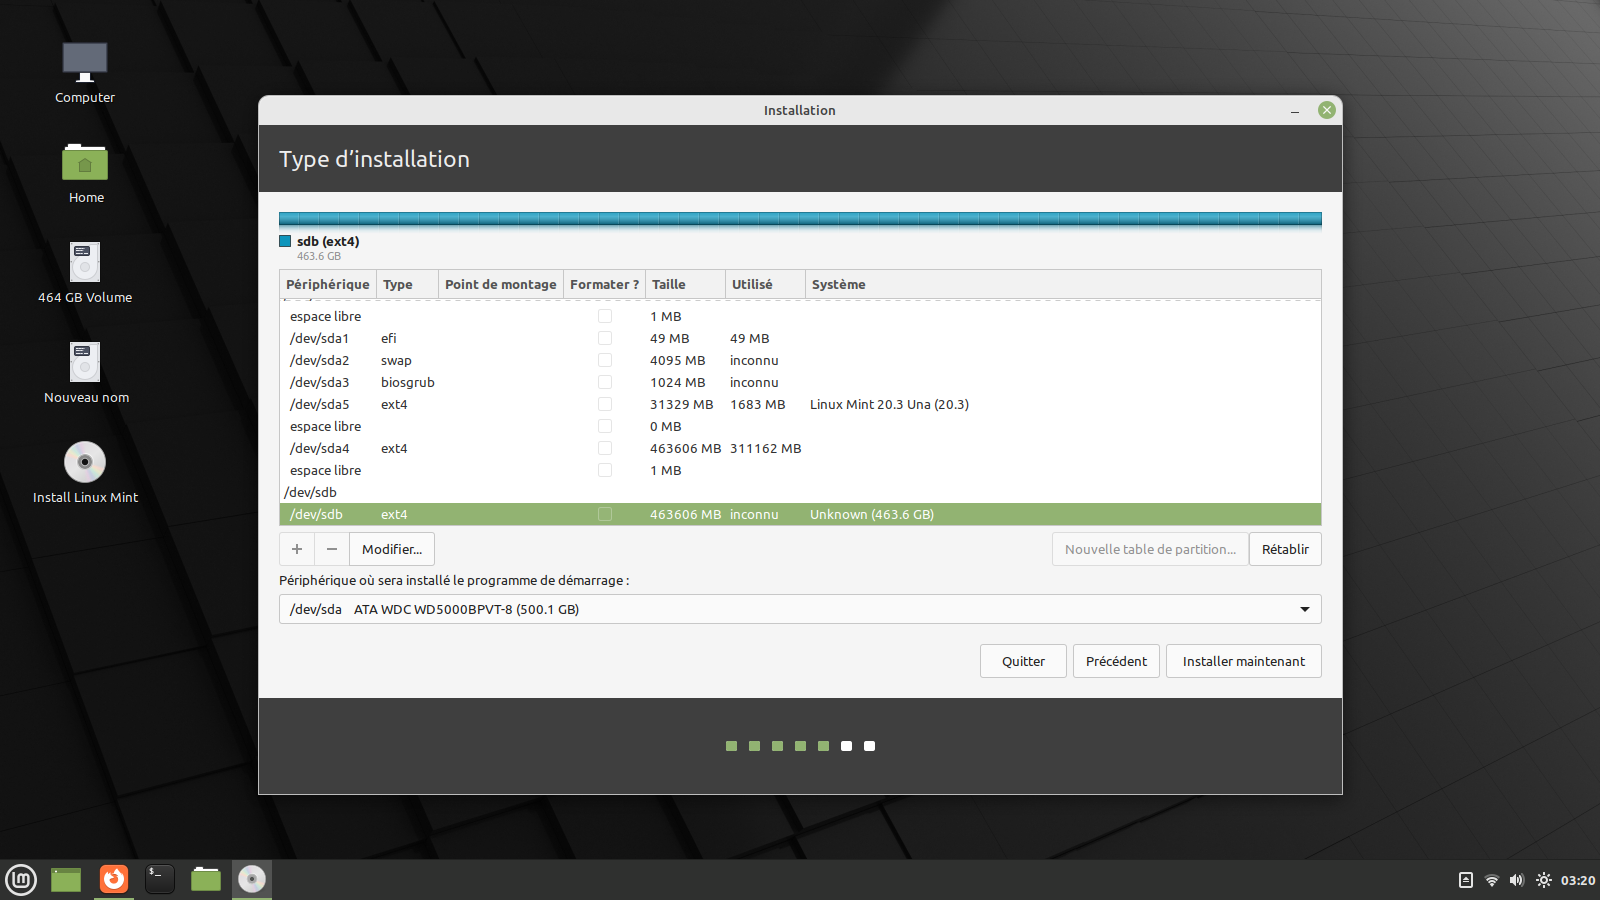Click the plus icon to add partition
Image resolution: width=1600 pixels, height=900 pixels.
297,549
